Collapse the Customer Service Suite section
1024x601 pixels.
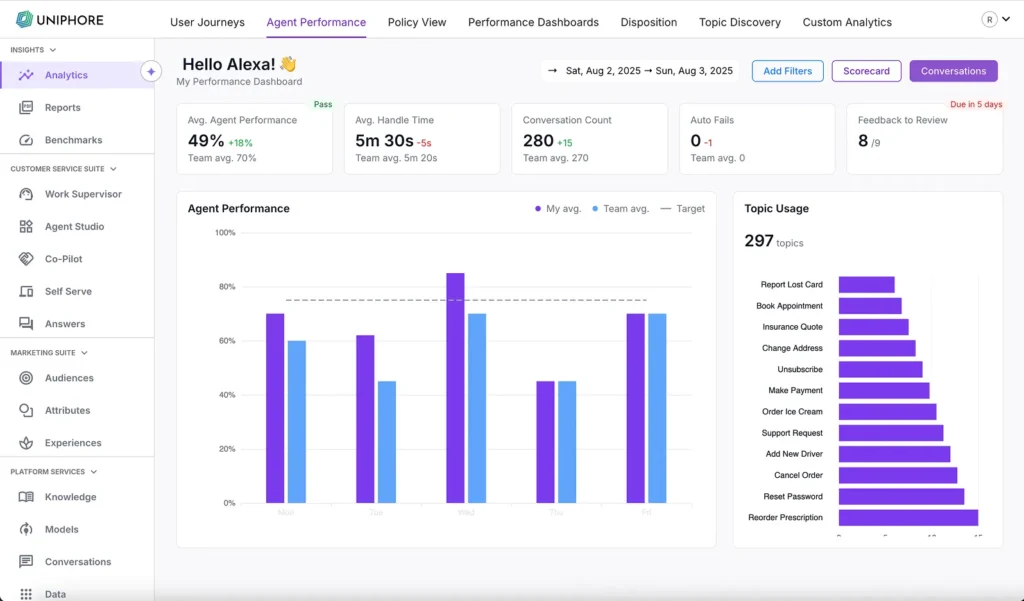[x=113, y=169]
